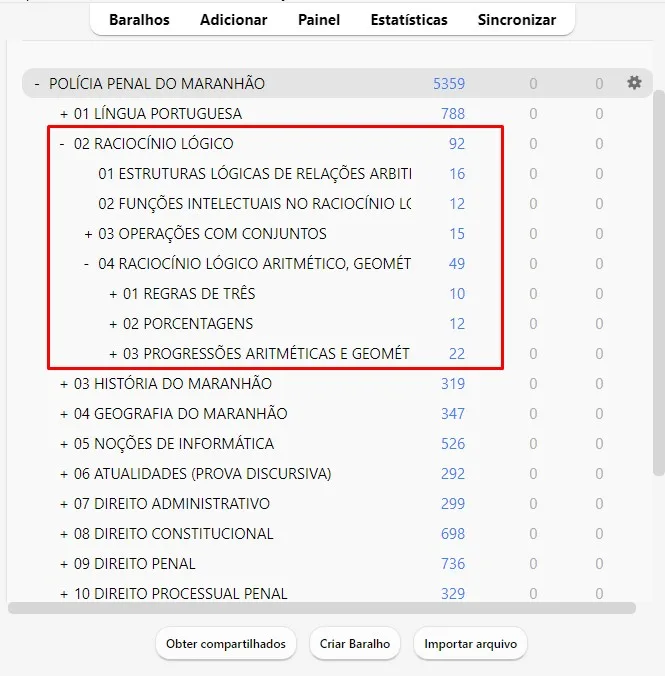Collapse 04 RACIOCÍNIO LÓGICO ARITMÉTICO subdeck

click(87, 263)
